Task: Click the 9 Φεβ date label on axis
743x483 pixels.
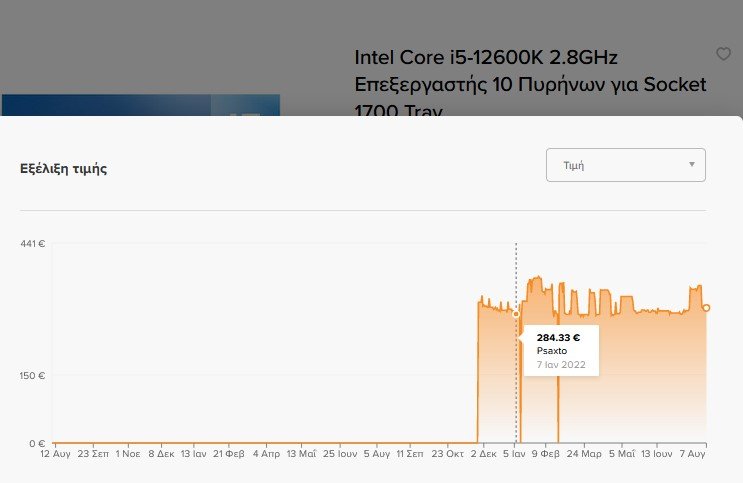Action: coord(545,454)
